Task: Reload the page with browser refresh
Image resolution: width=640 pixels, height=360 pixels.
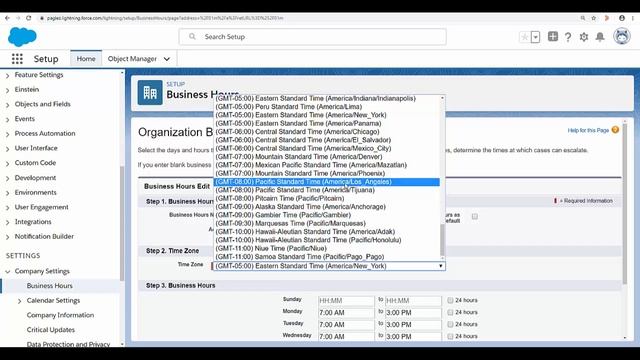Action: pos(29,18)
